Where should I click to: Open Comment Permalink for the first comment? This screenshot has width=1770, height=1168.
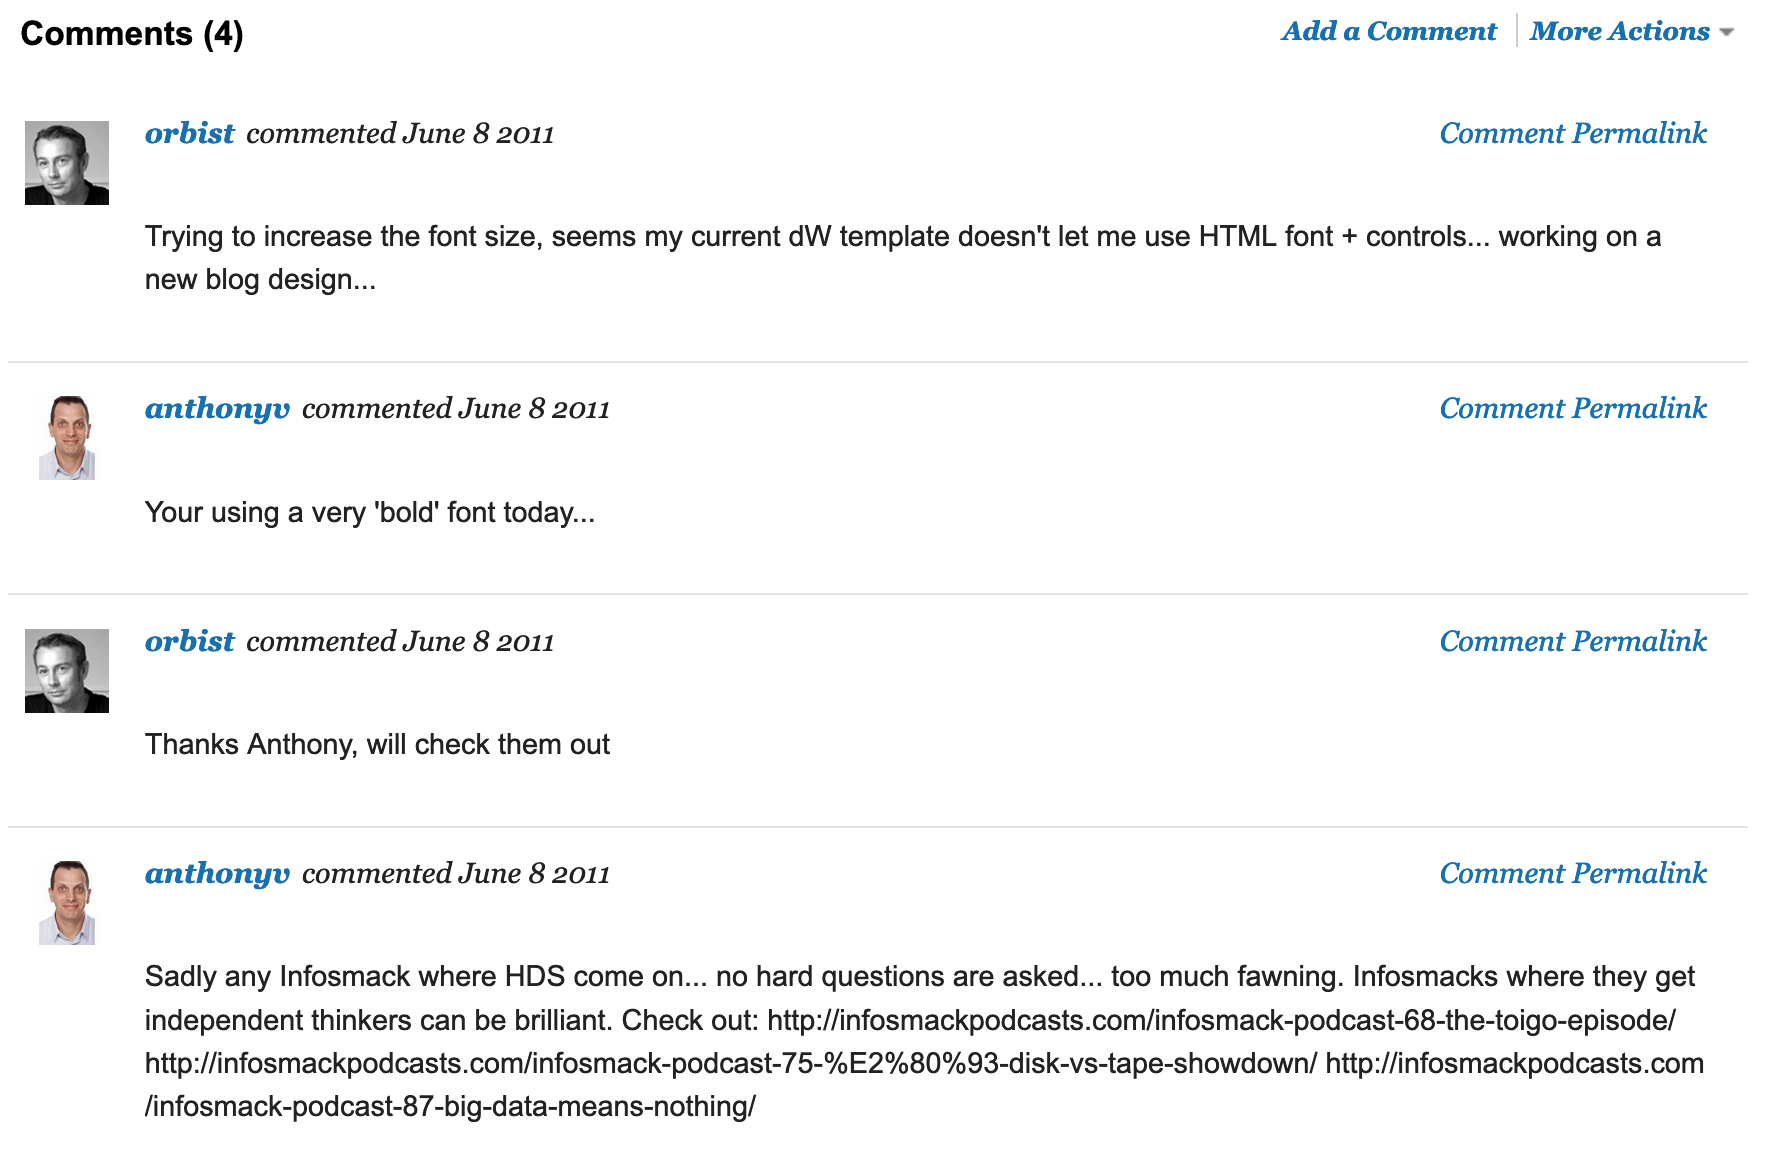[1572, 134]
